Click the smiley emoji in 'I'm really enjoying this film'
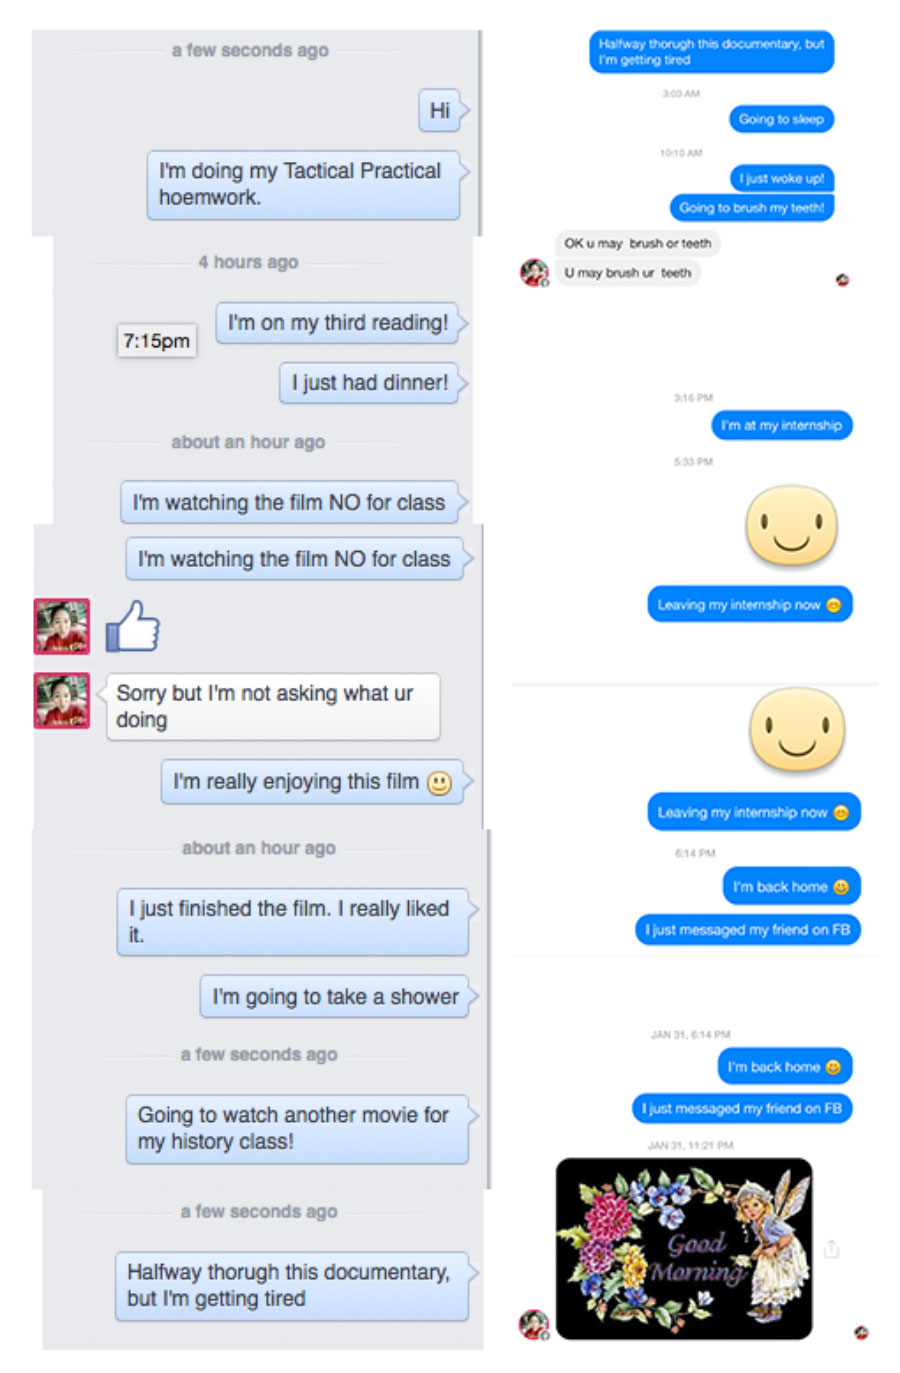The width and height of the screenshot is (900, 1373). 439,783
